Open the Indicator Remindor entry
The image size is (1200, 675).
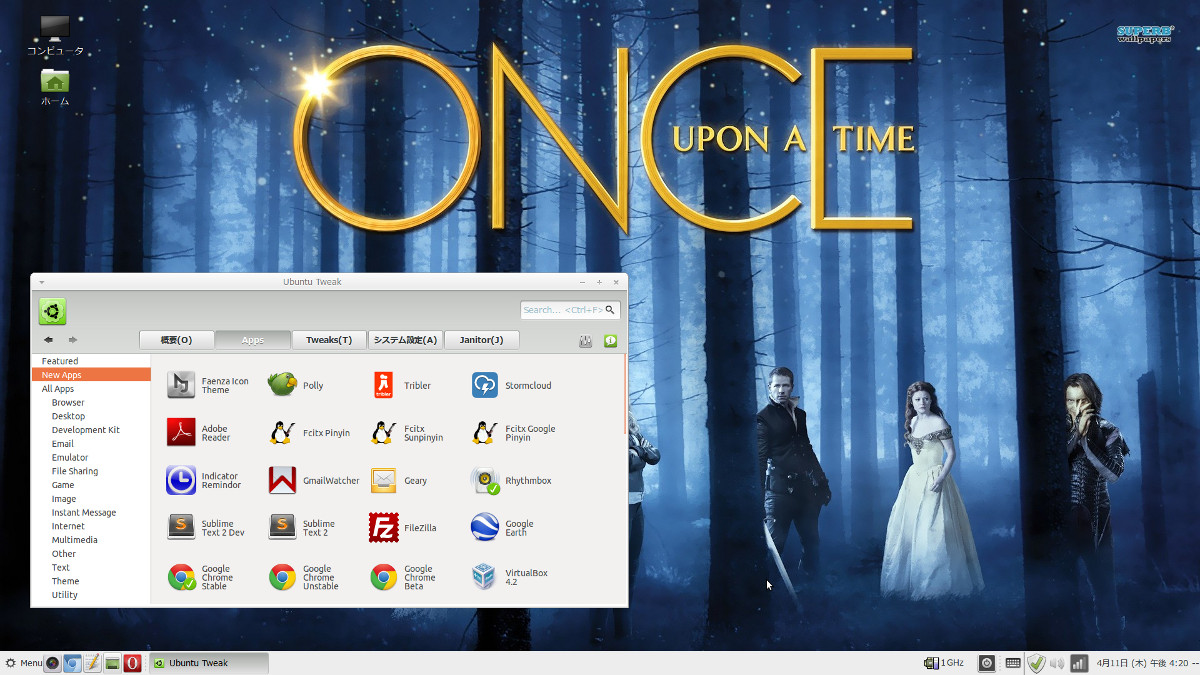coord(205,481)
